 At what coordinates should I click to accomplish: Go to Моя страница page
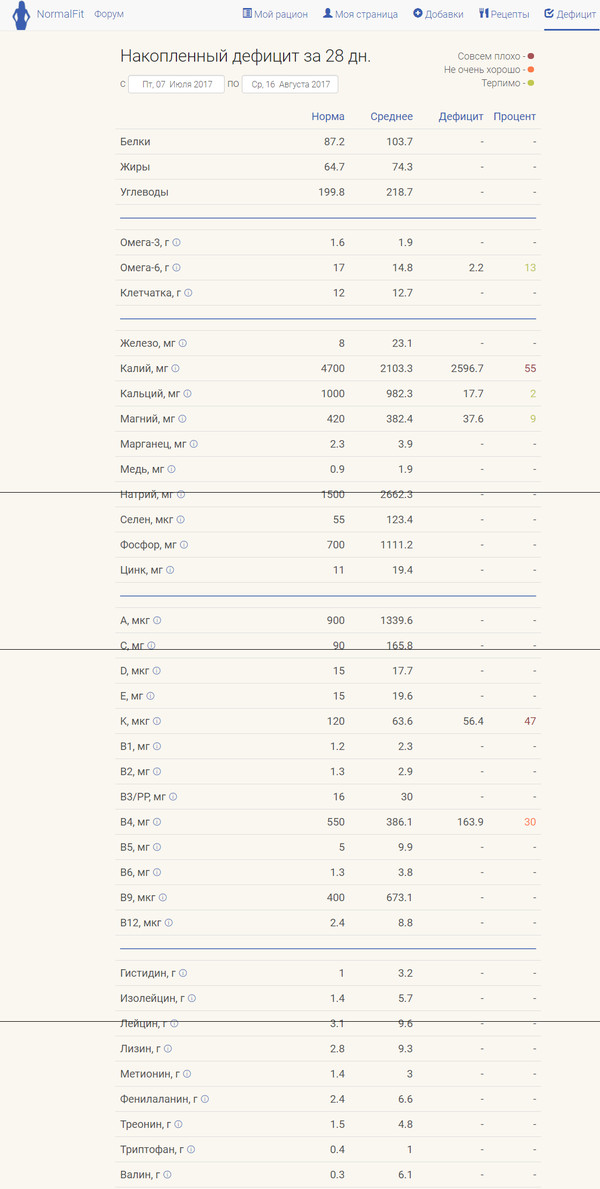tap(360, 14)
